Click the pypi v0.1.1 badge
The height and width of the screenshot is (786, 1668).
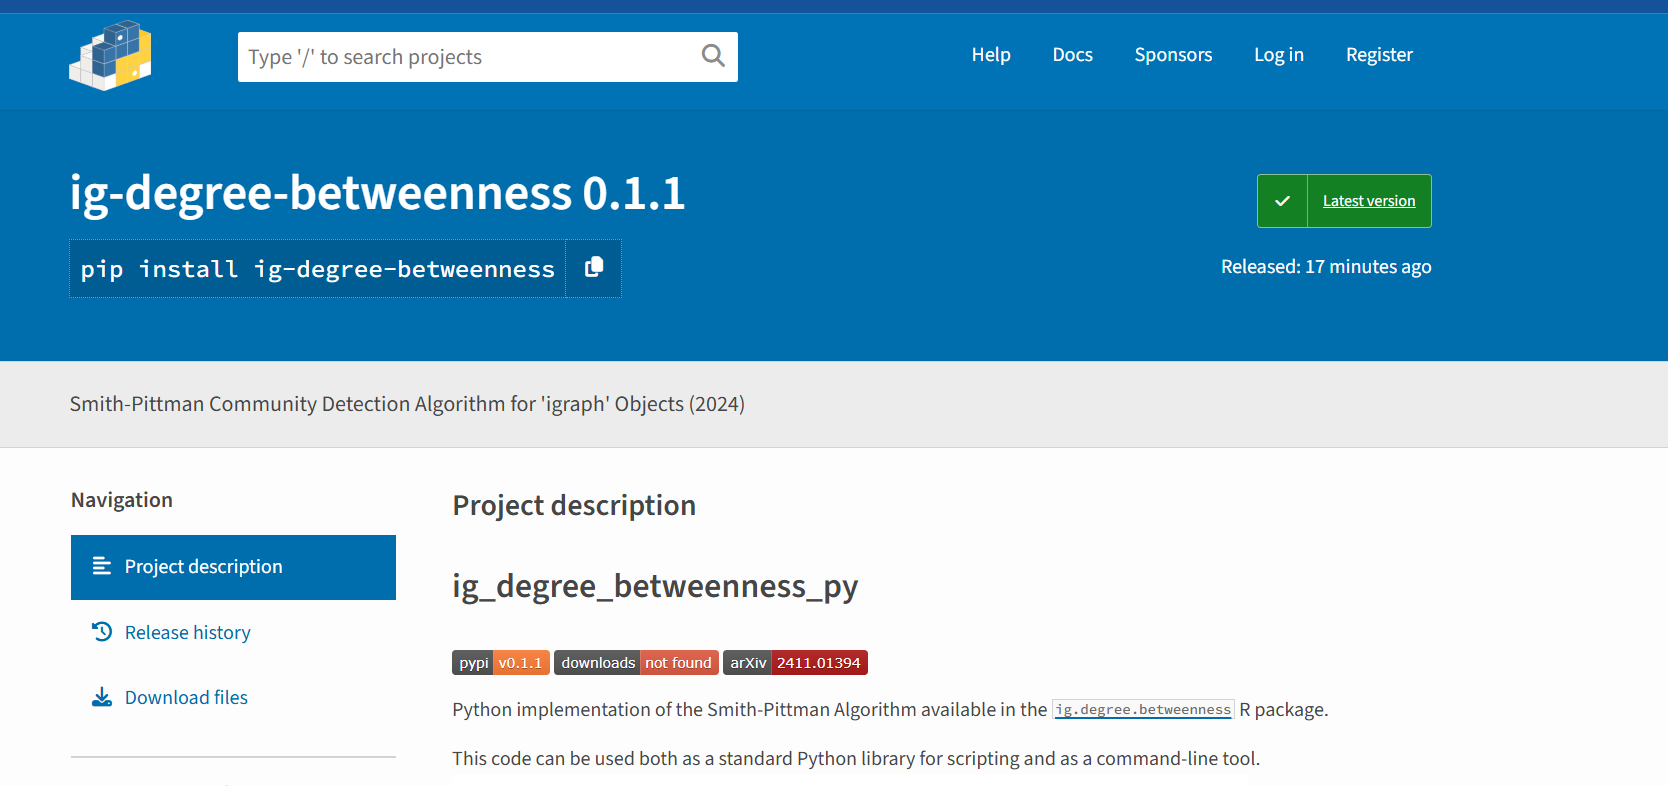tap(501, 663)
